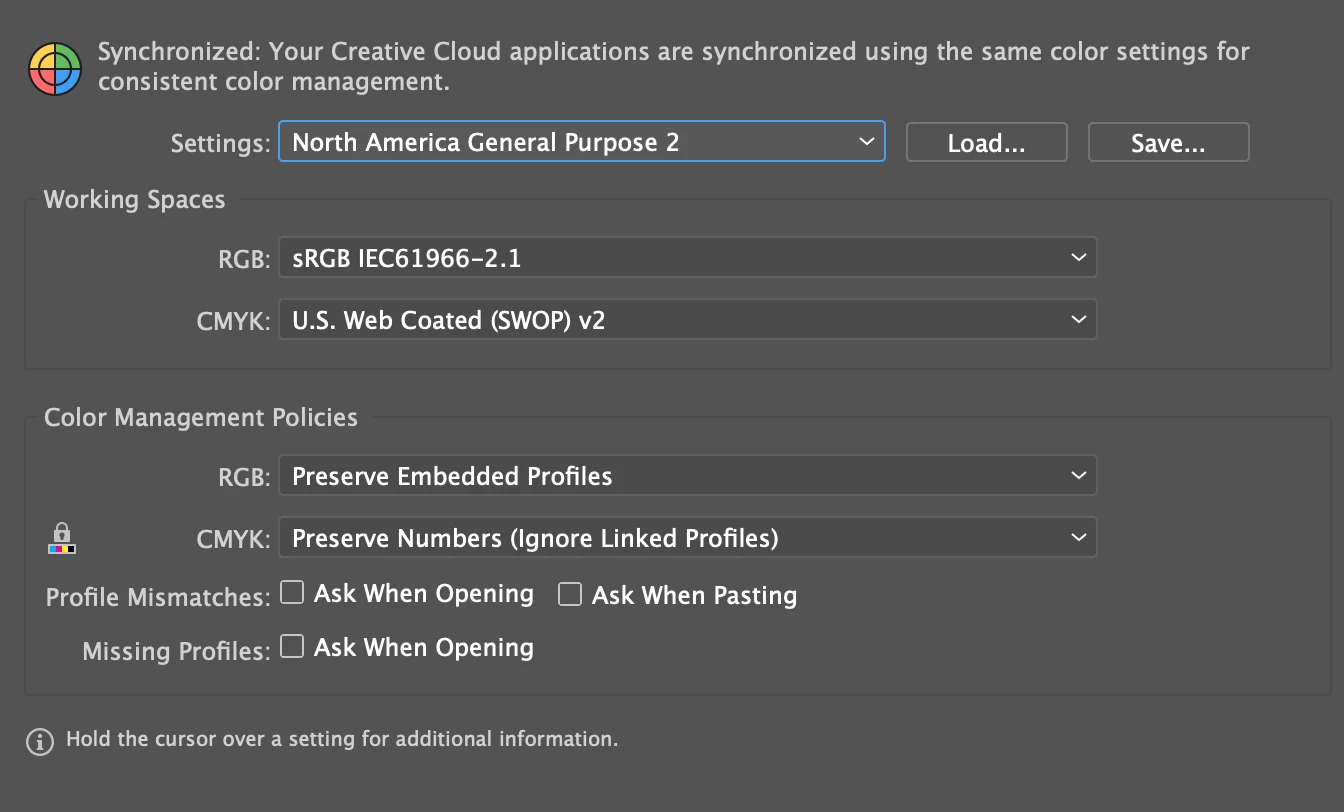Open the Settings preset dropdown
The image size is (1344, 812).
pos(581,142)
